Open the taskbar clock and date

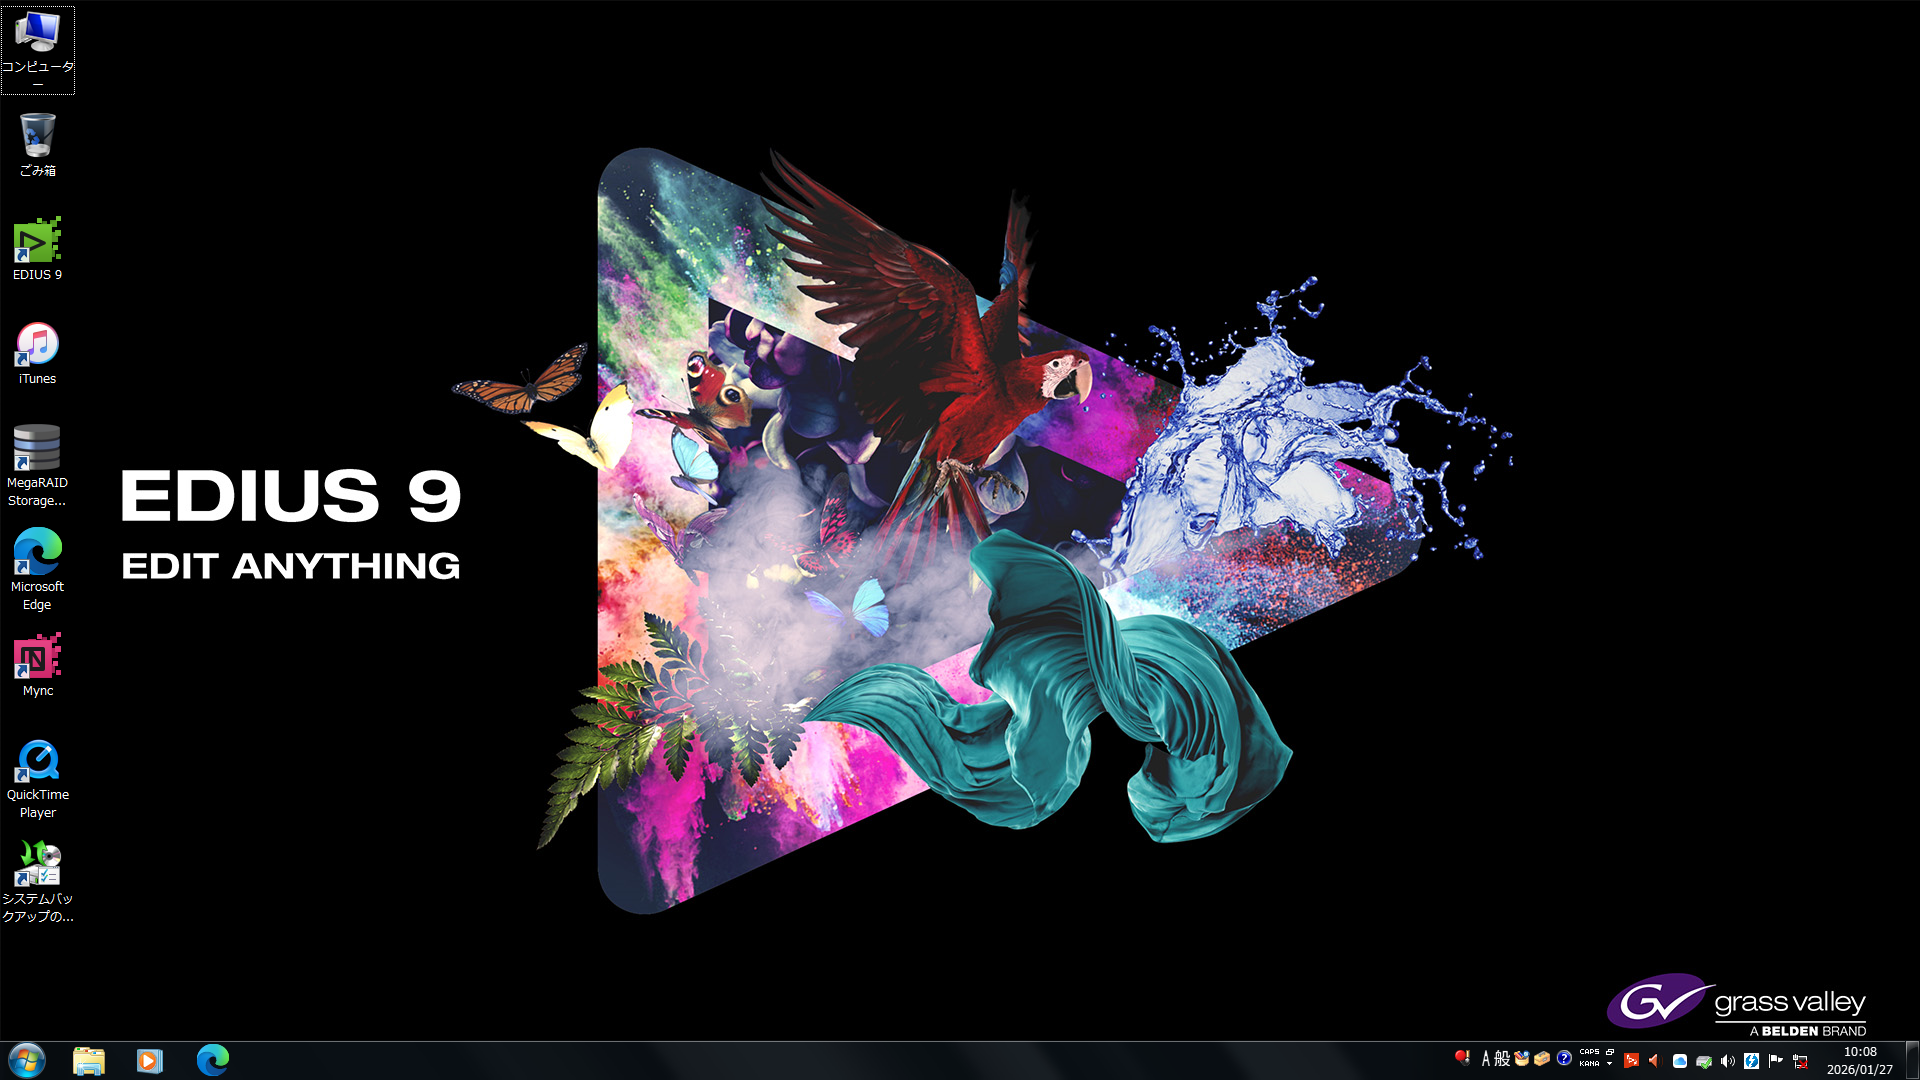pyautogui.click(x=1859, y=1060)
